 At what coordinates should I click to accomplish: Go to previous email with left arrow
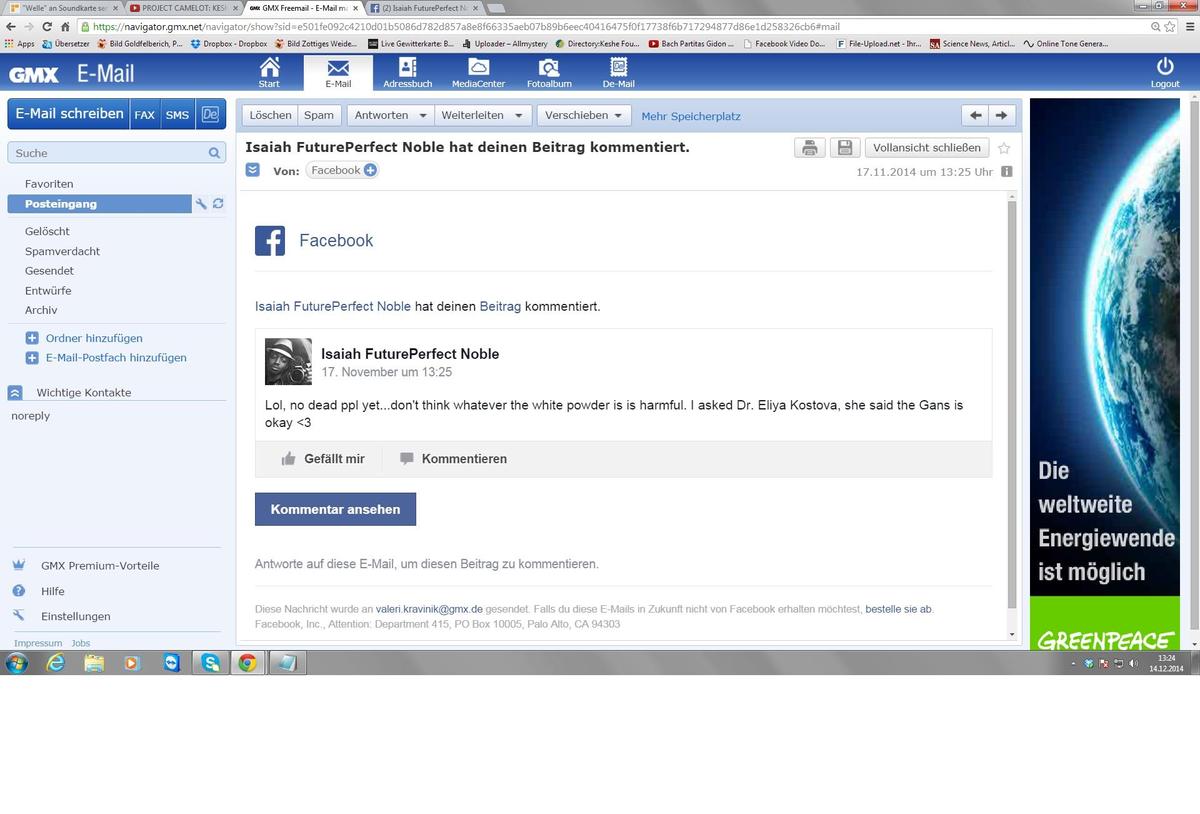976,115
